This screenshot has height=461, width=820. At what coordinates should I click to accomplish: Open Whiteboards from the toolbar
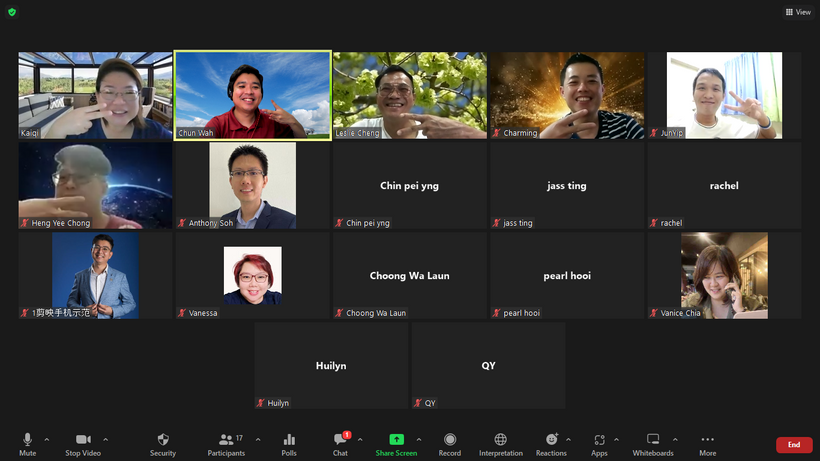pos(653,444)
